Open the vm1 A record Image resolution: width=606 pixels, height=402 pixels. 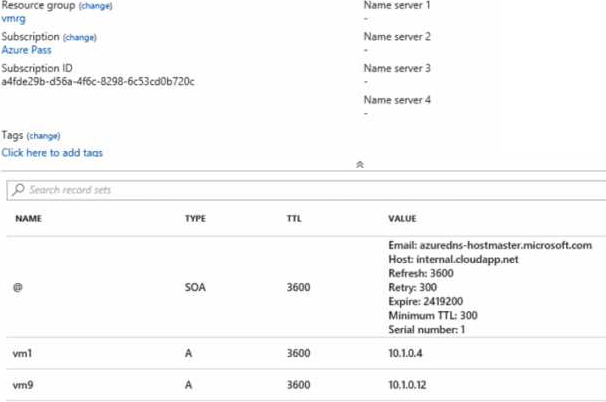click(22, 353)
